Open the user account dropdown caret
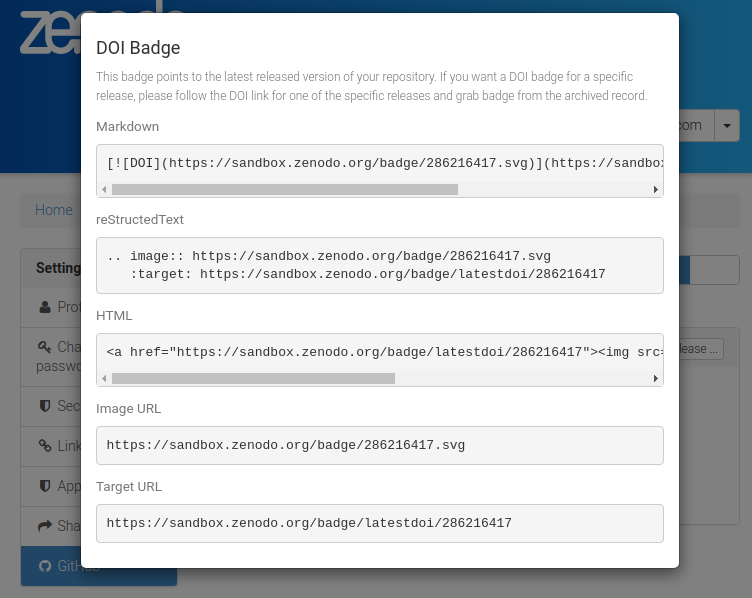Screen dimensions: 752x598 click(x=727, y=126)
